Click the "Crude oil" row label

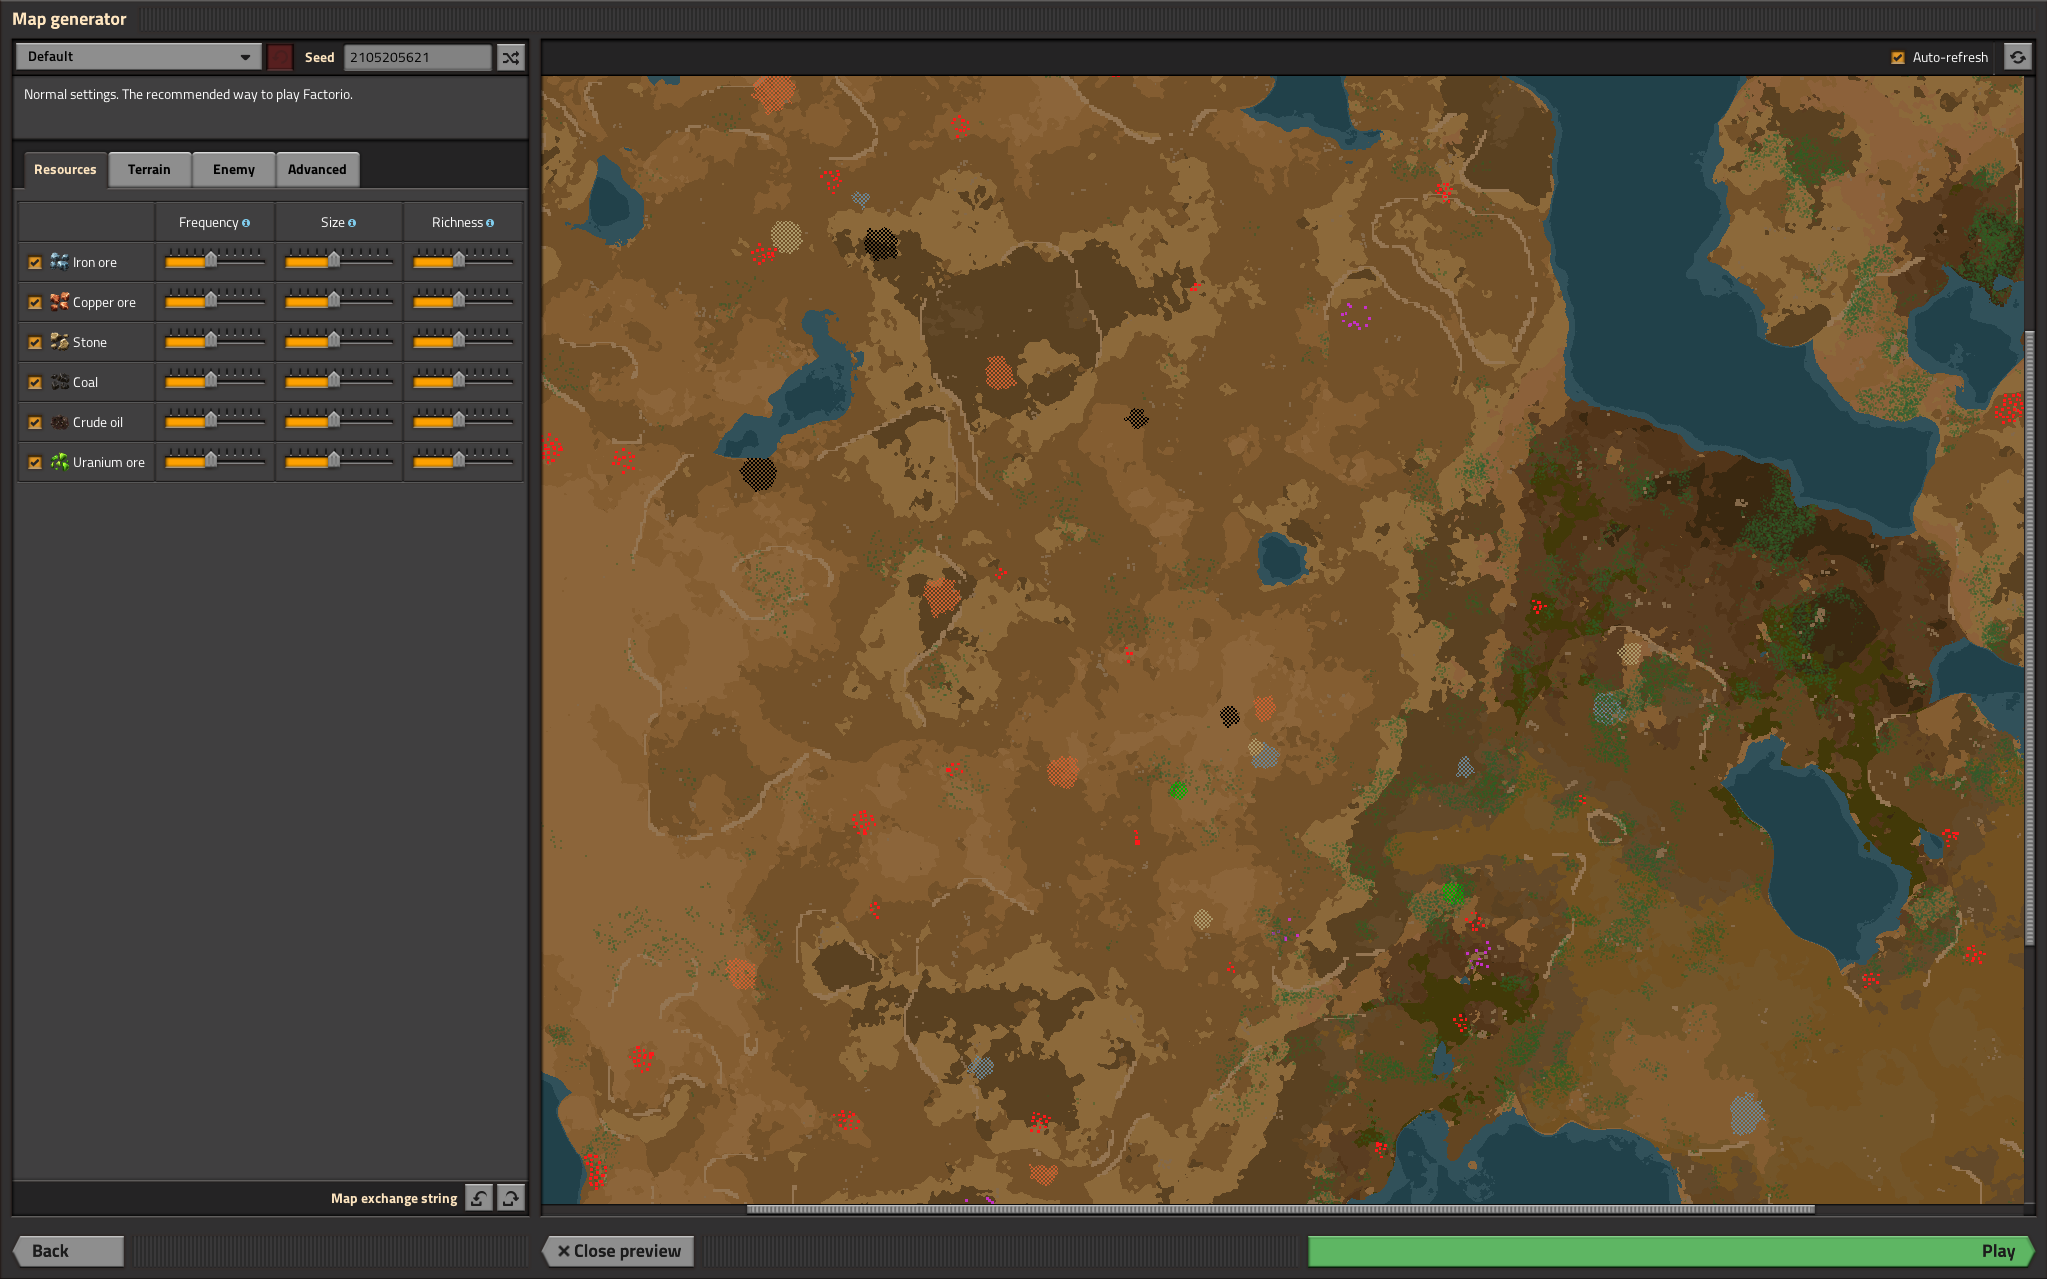[98, 422]
